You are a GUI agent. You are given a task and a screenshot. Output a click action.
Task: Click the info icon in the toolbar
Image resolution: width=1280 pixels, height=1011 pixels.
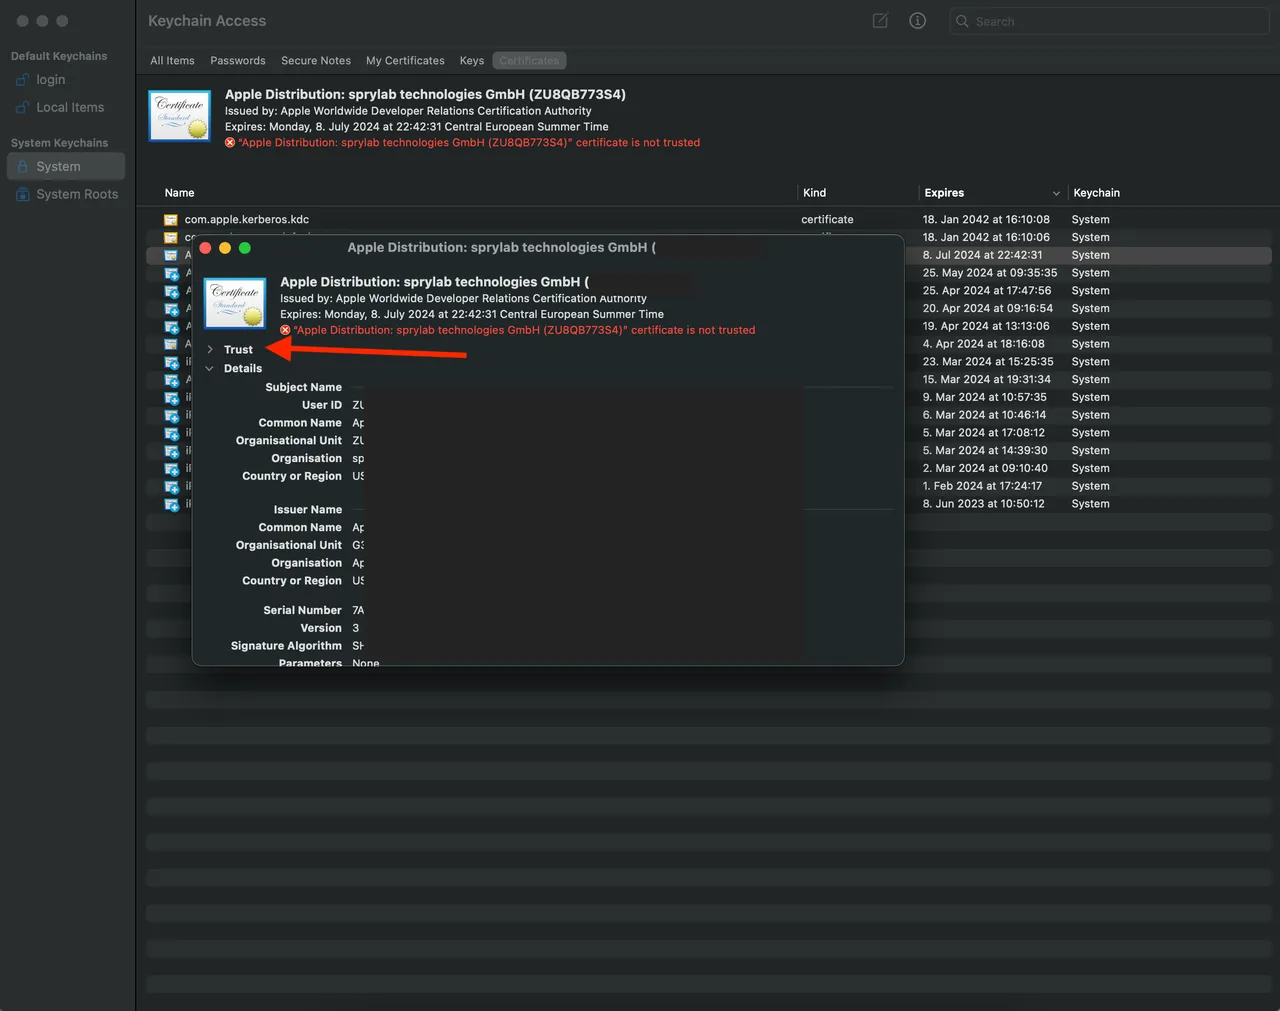coord(917,20)
